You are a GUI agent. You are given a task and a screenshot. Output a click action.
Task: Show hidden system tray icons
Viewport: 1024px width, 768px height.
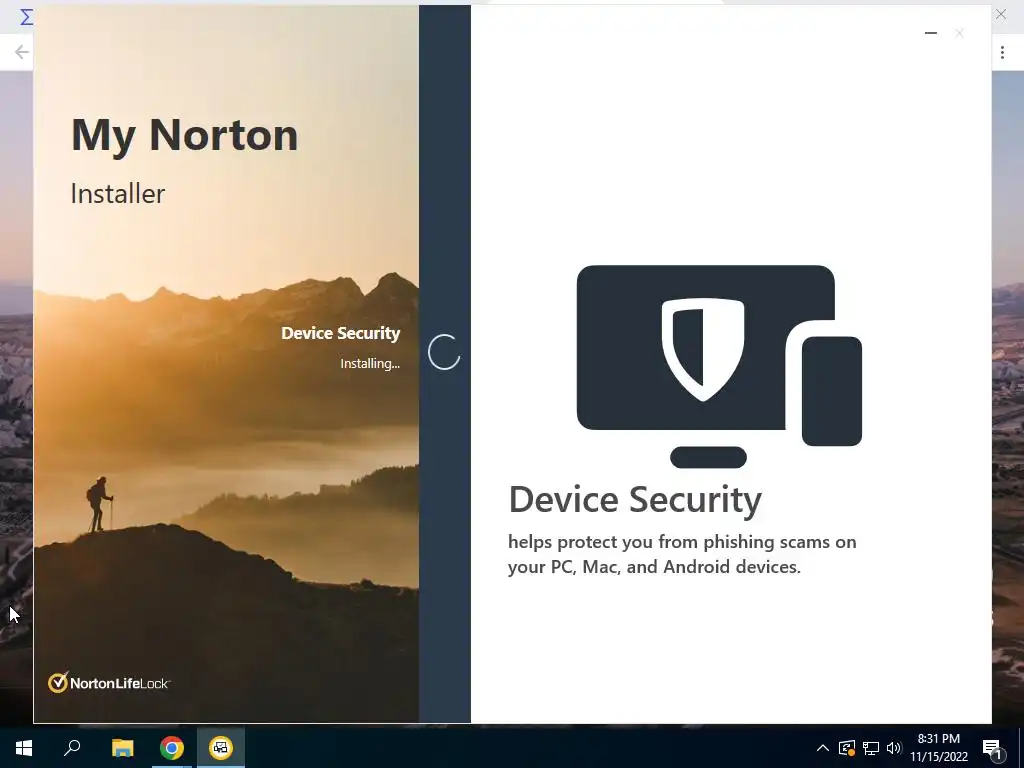click(823, 748)
